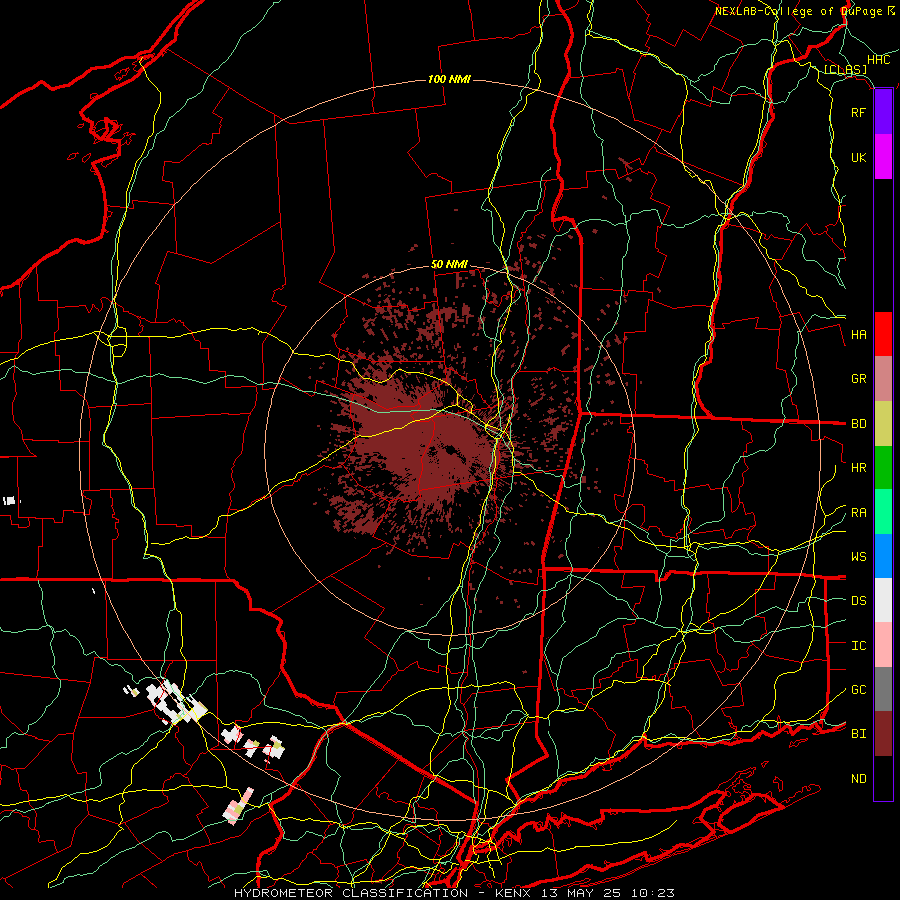Image resolution: width=900 pixels, height=900 pixels.
Task: Click the '10:23' timestamp
Action: 653,893
